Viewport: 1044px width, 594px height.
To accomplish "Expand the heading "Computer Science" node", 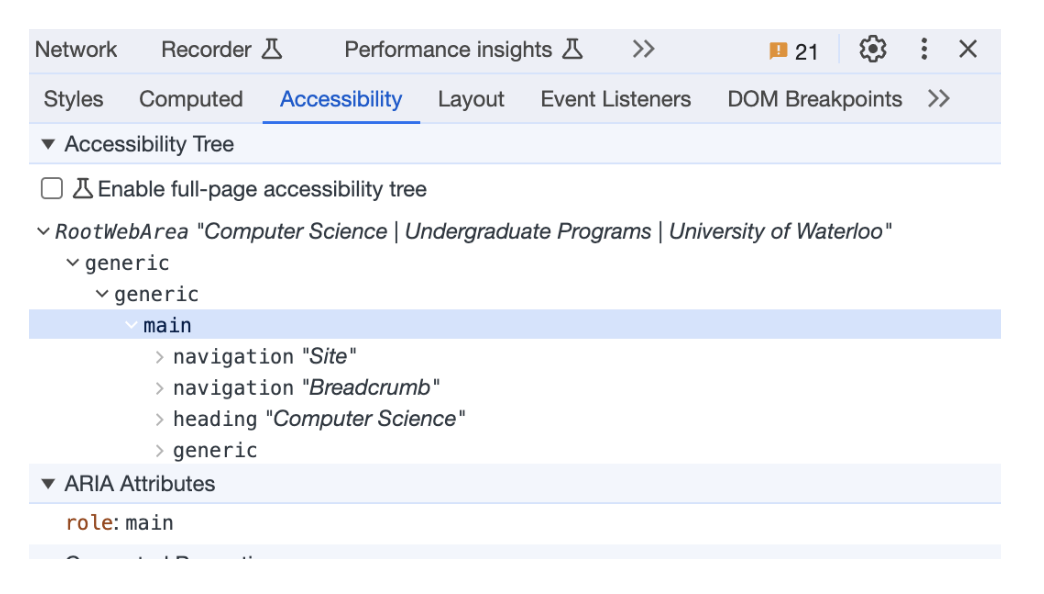I will [x=160, y=419].
